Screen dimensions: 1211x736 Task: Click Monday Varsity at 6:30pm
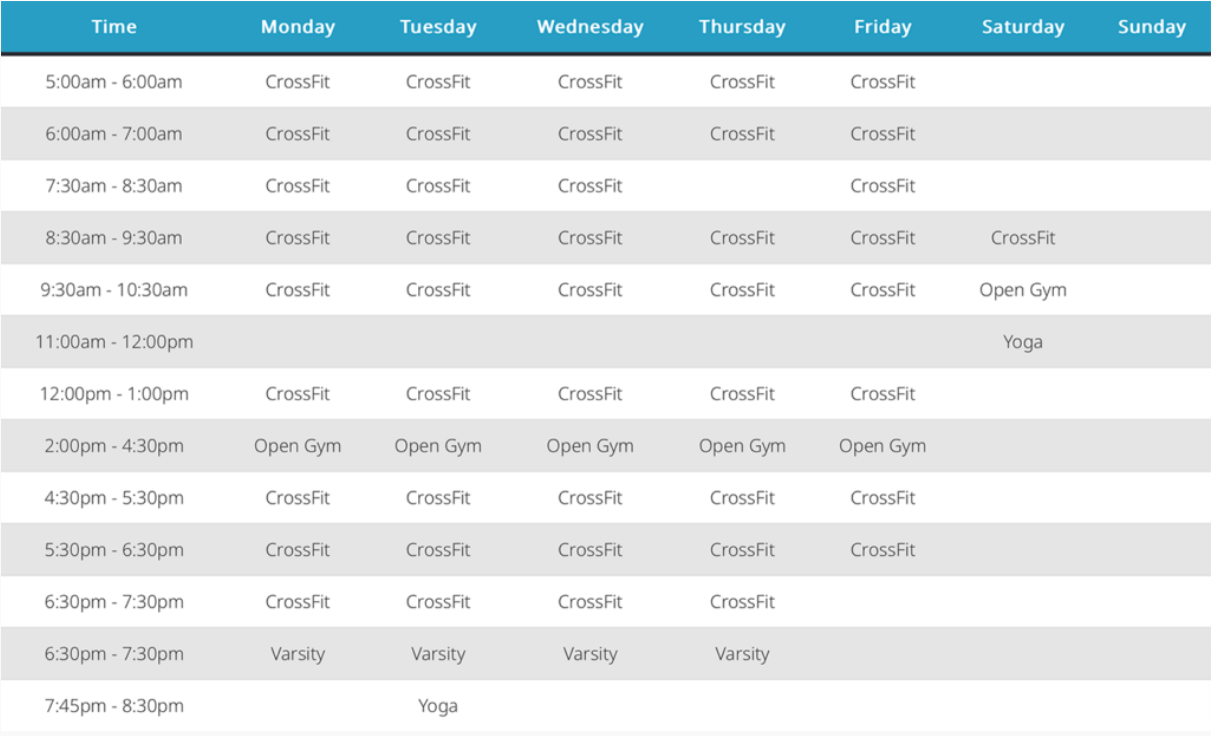coord(297,654)
